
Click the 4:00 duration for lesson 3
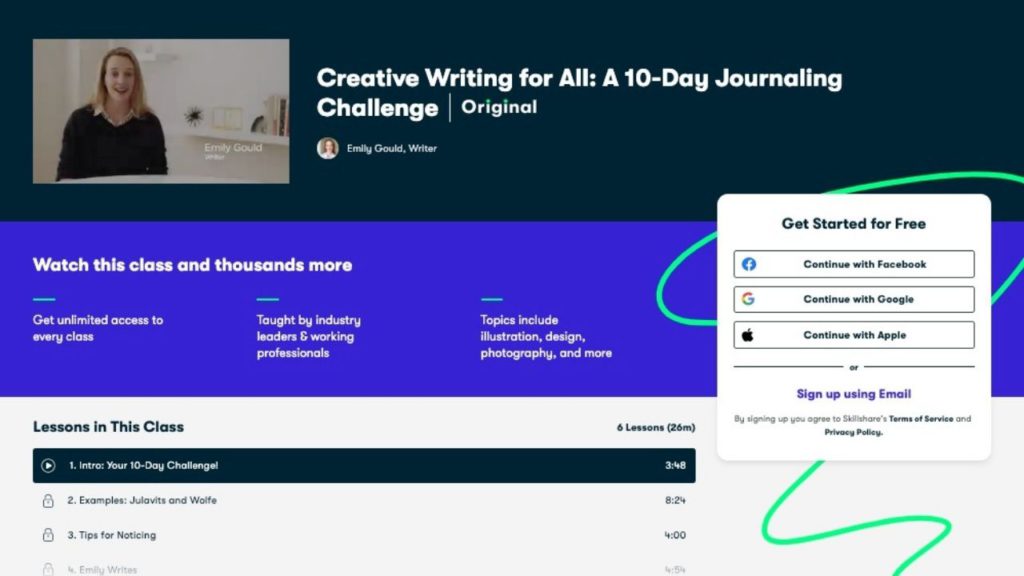point(675,535)
